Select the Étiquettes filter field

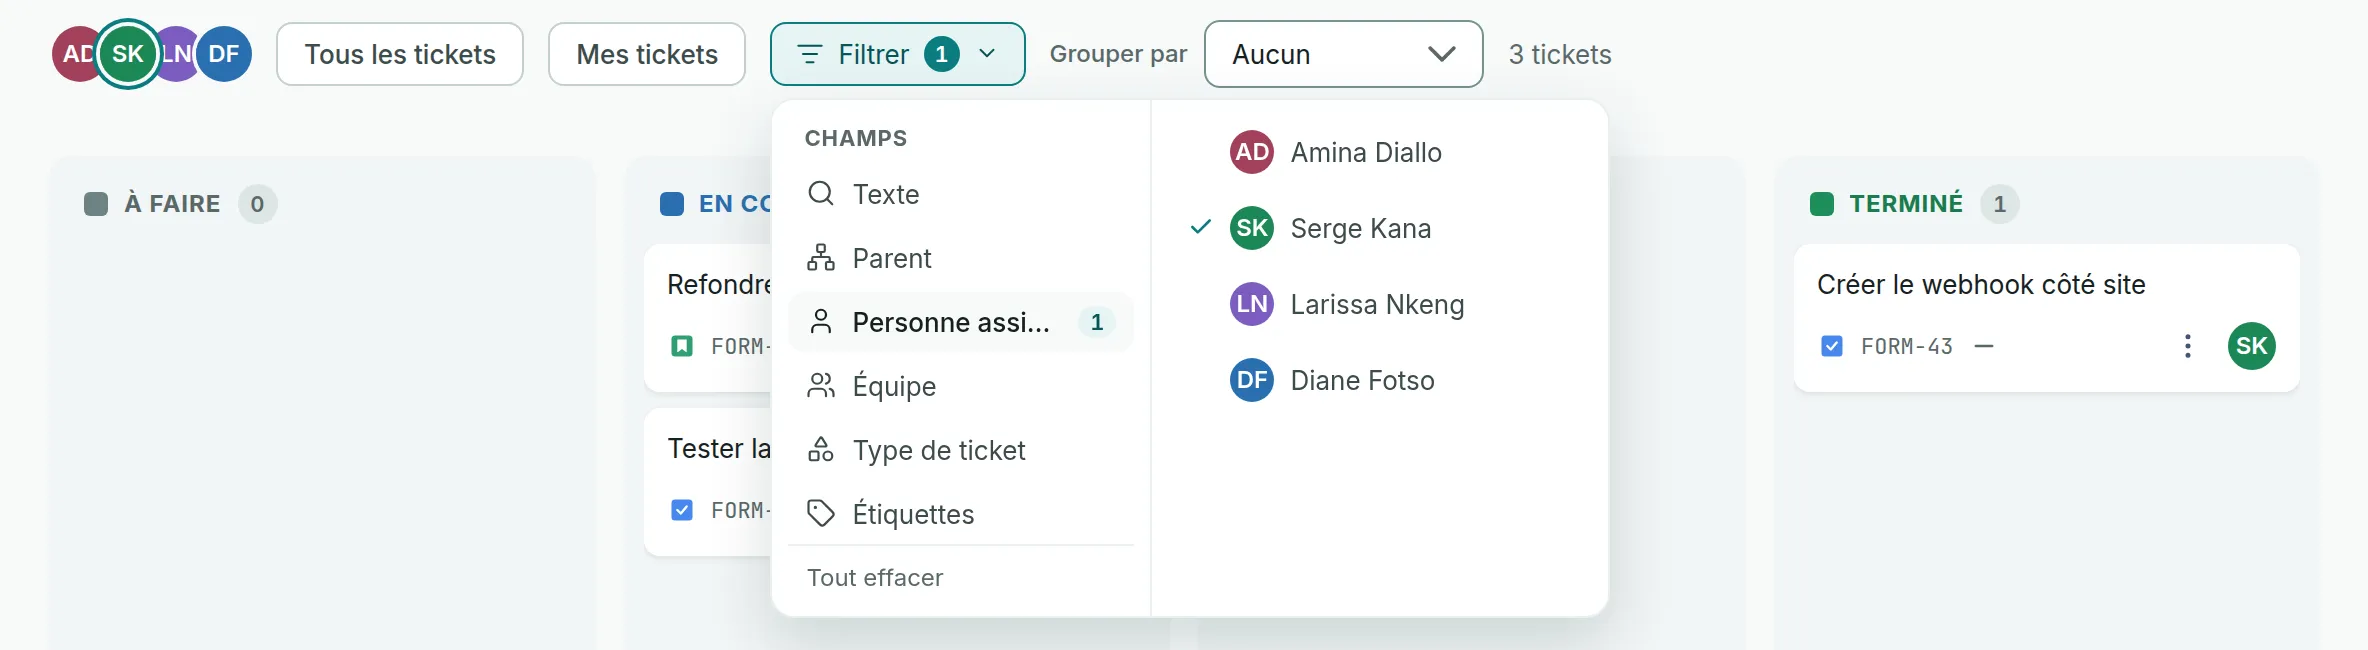(961, 514)
